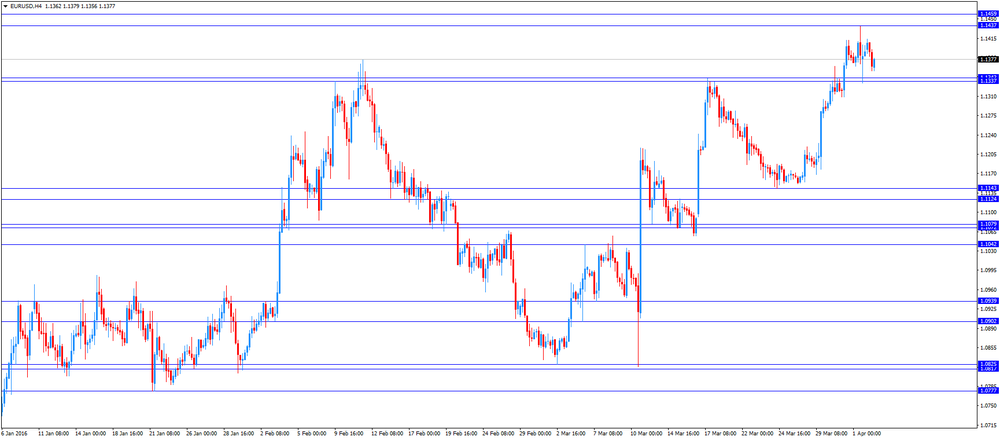Click the 1.1275 price scale value
The image size is (1000, 440).
989,115
